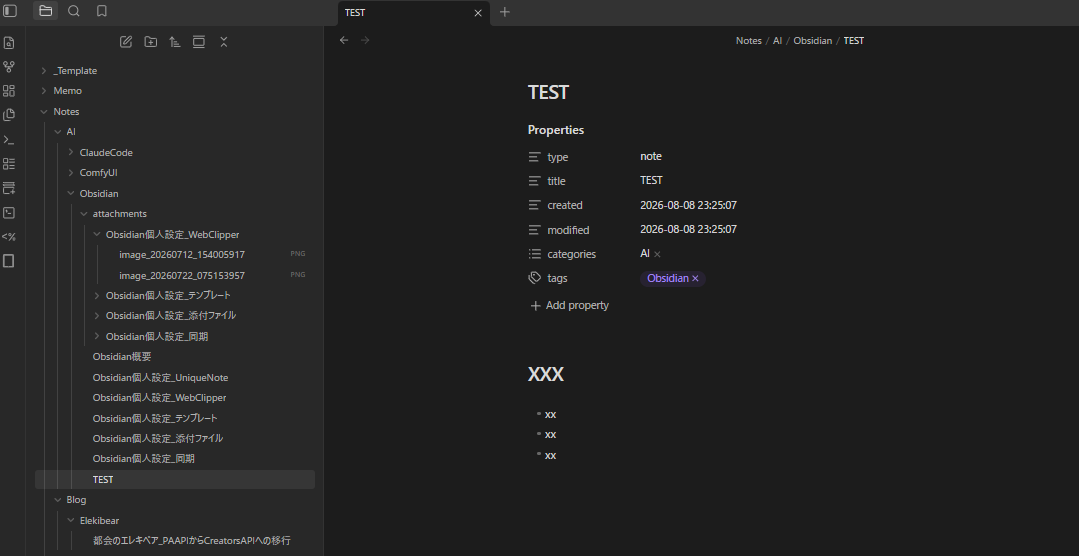This screenshot has height=556, width=1079.
Task: Remove the Obsidian tag pill
Action: point(695,279)
